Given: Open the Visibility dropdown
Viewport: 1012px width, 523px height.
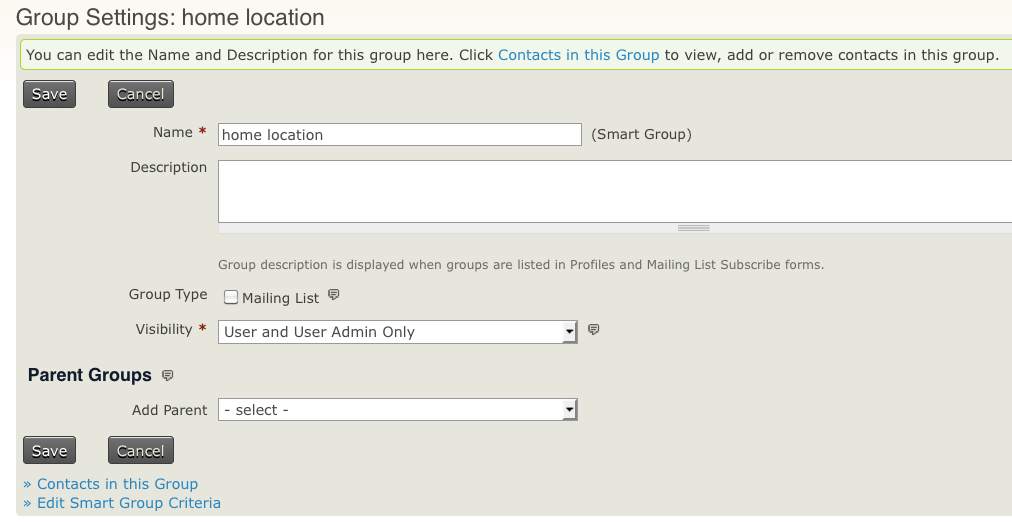Looking at the screenshot, I should point(398,332).
